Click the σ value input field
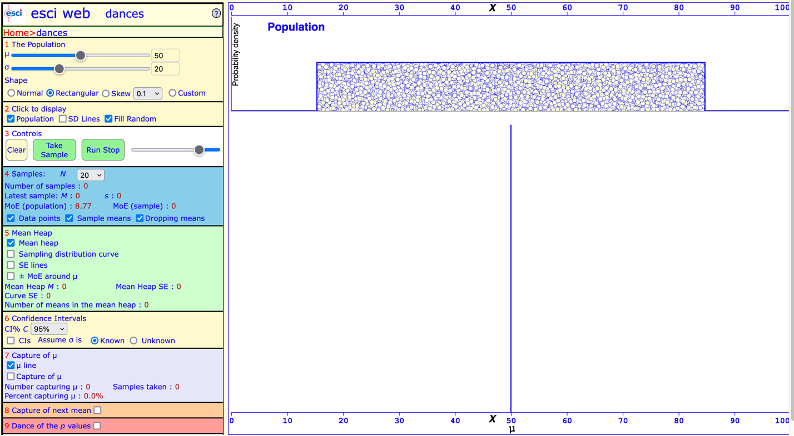 pyautogui.click(x=165, y=69)
